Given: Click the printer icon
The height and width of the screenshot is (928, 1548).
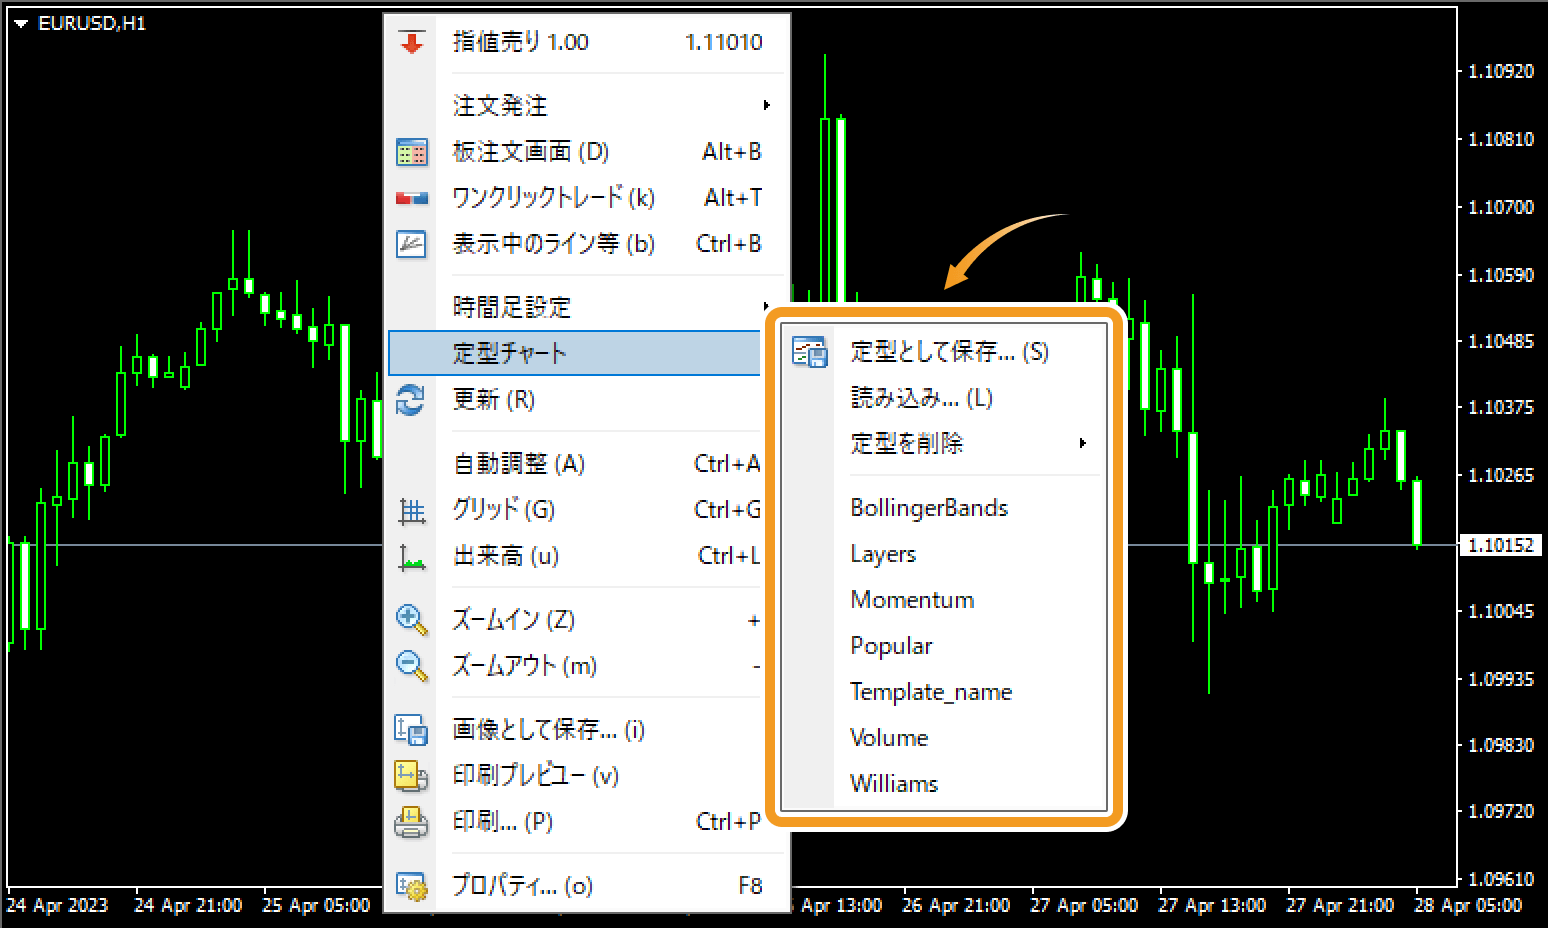Looking at the screenshot, I should coord(411,822).
